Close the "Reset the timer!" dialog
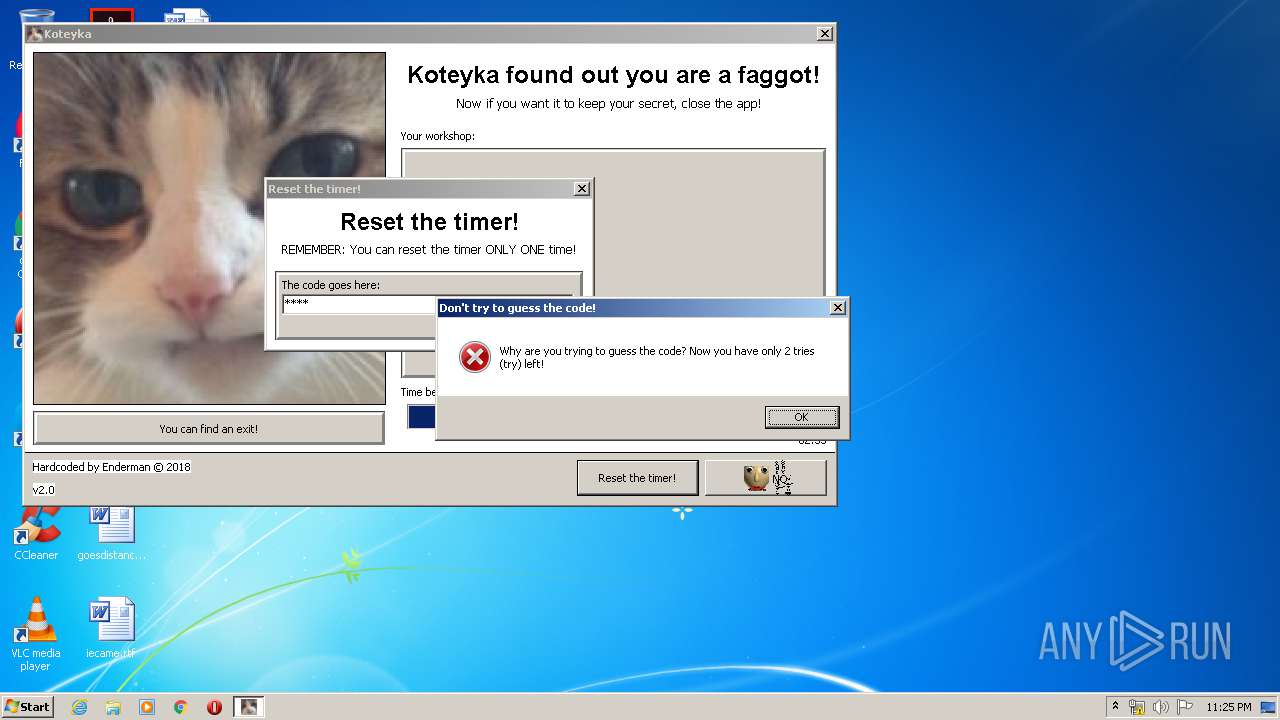1280x720 pixels. pyautogui.click(x=582, y=189)
